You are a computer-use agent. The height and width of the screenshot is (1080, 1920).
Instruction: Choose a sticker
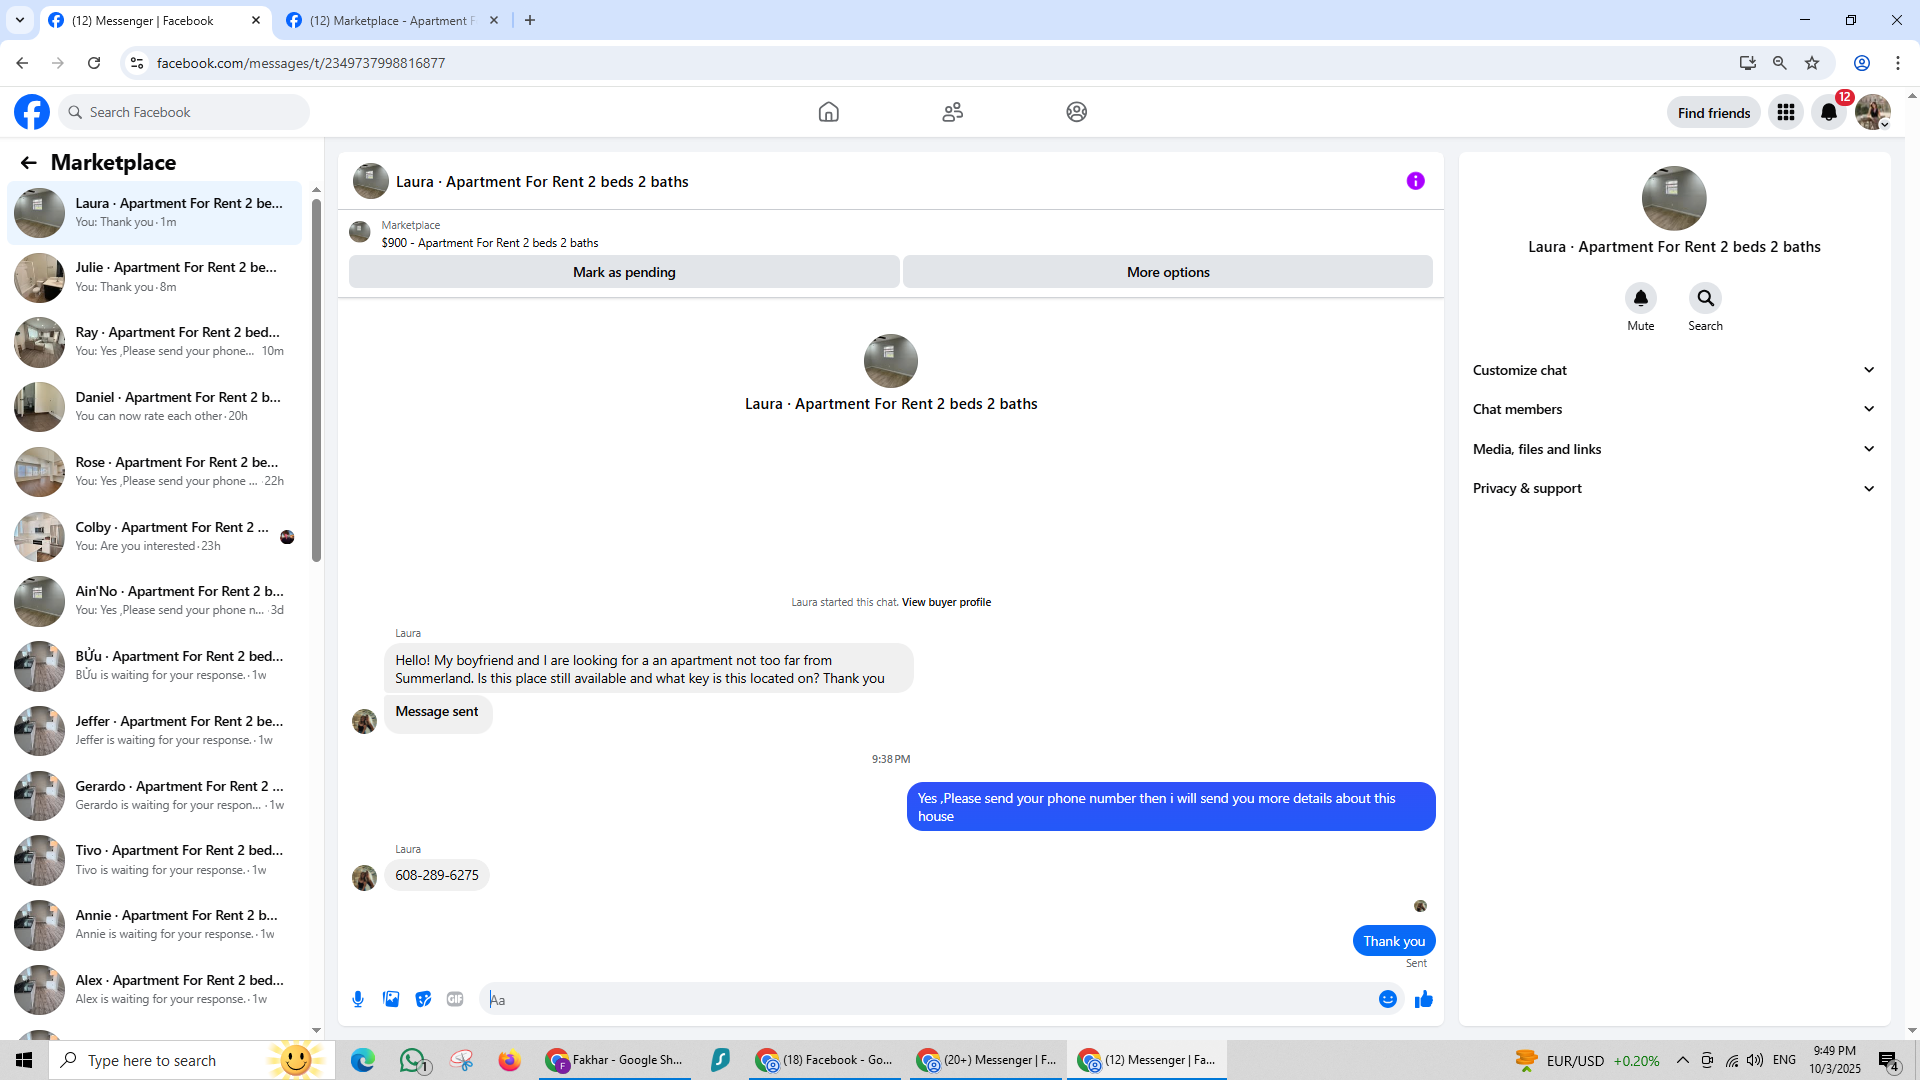pos(423,999)
